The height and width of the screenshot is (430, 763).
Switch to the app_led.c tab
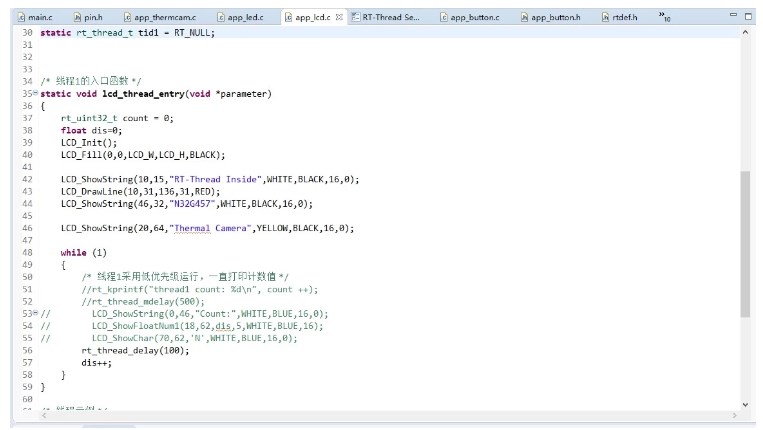coord(240,18)
